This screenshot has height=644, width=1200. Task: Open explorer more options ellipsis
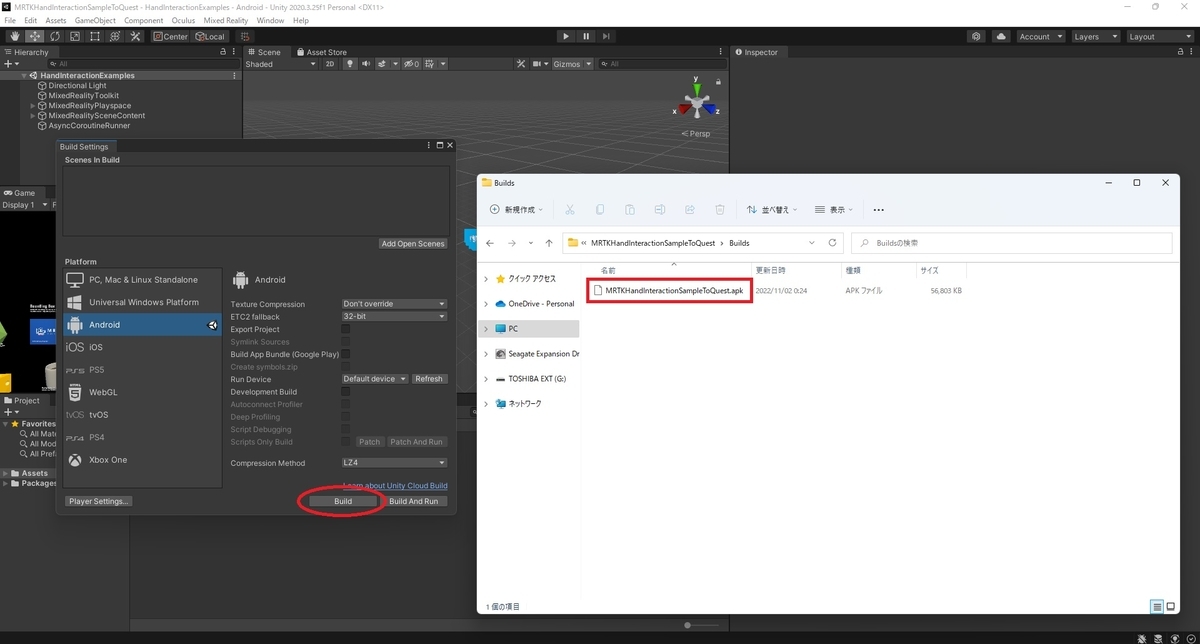point(879,210)
